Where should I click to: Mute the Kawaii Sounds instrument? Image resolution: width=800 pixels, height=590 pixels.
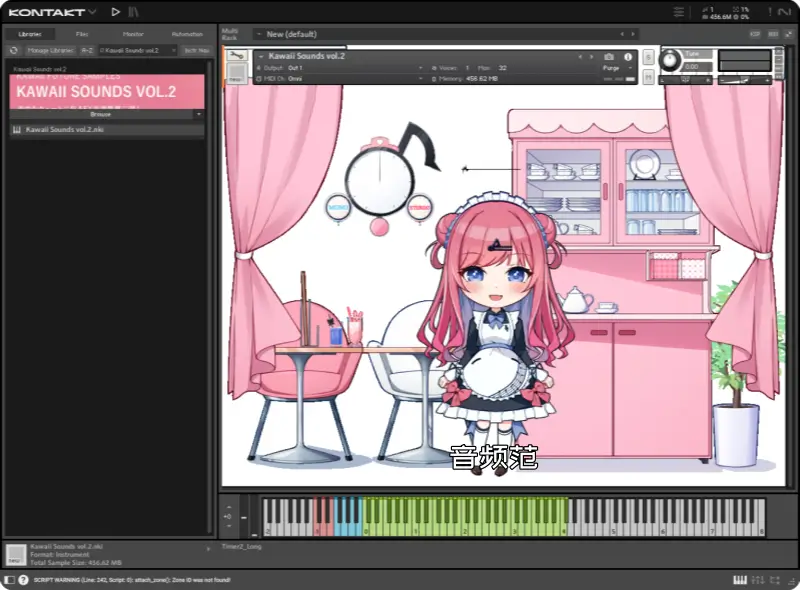pyautogui.click(x=649, y=76)
